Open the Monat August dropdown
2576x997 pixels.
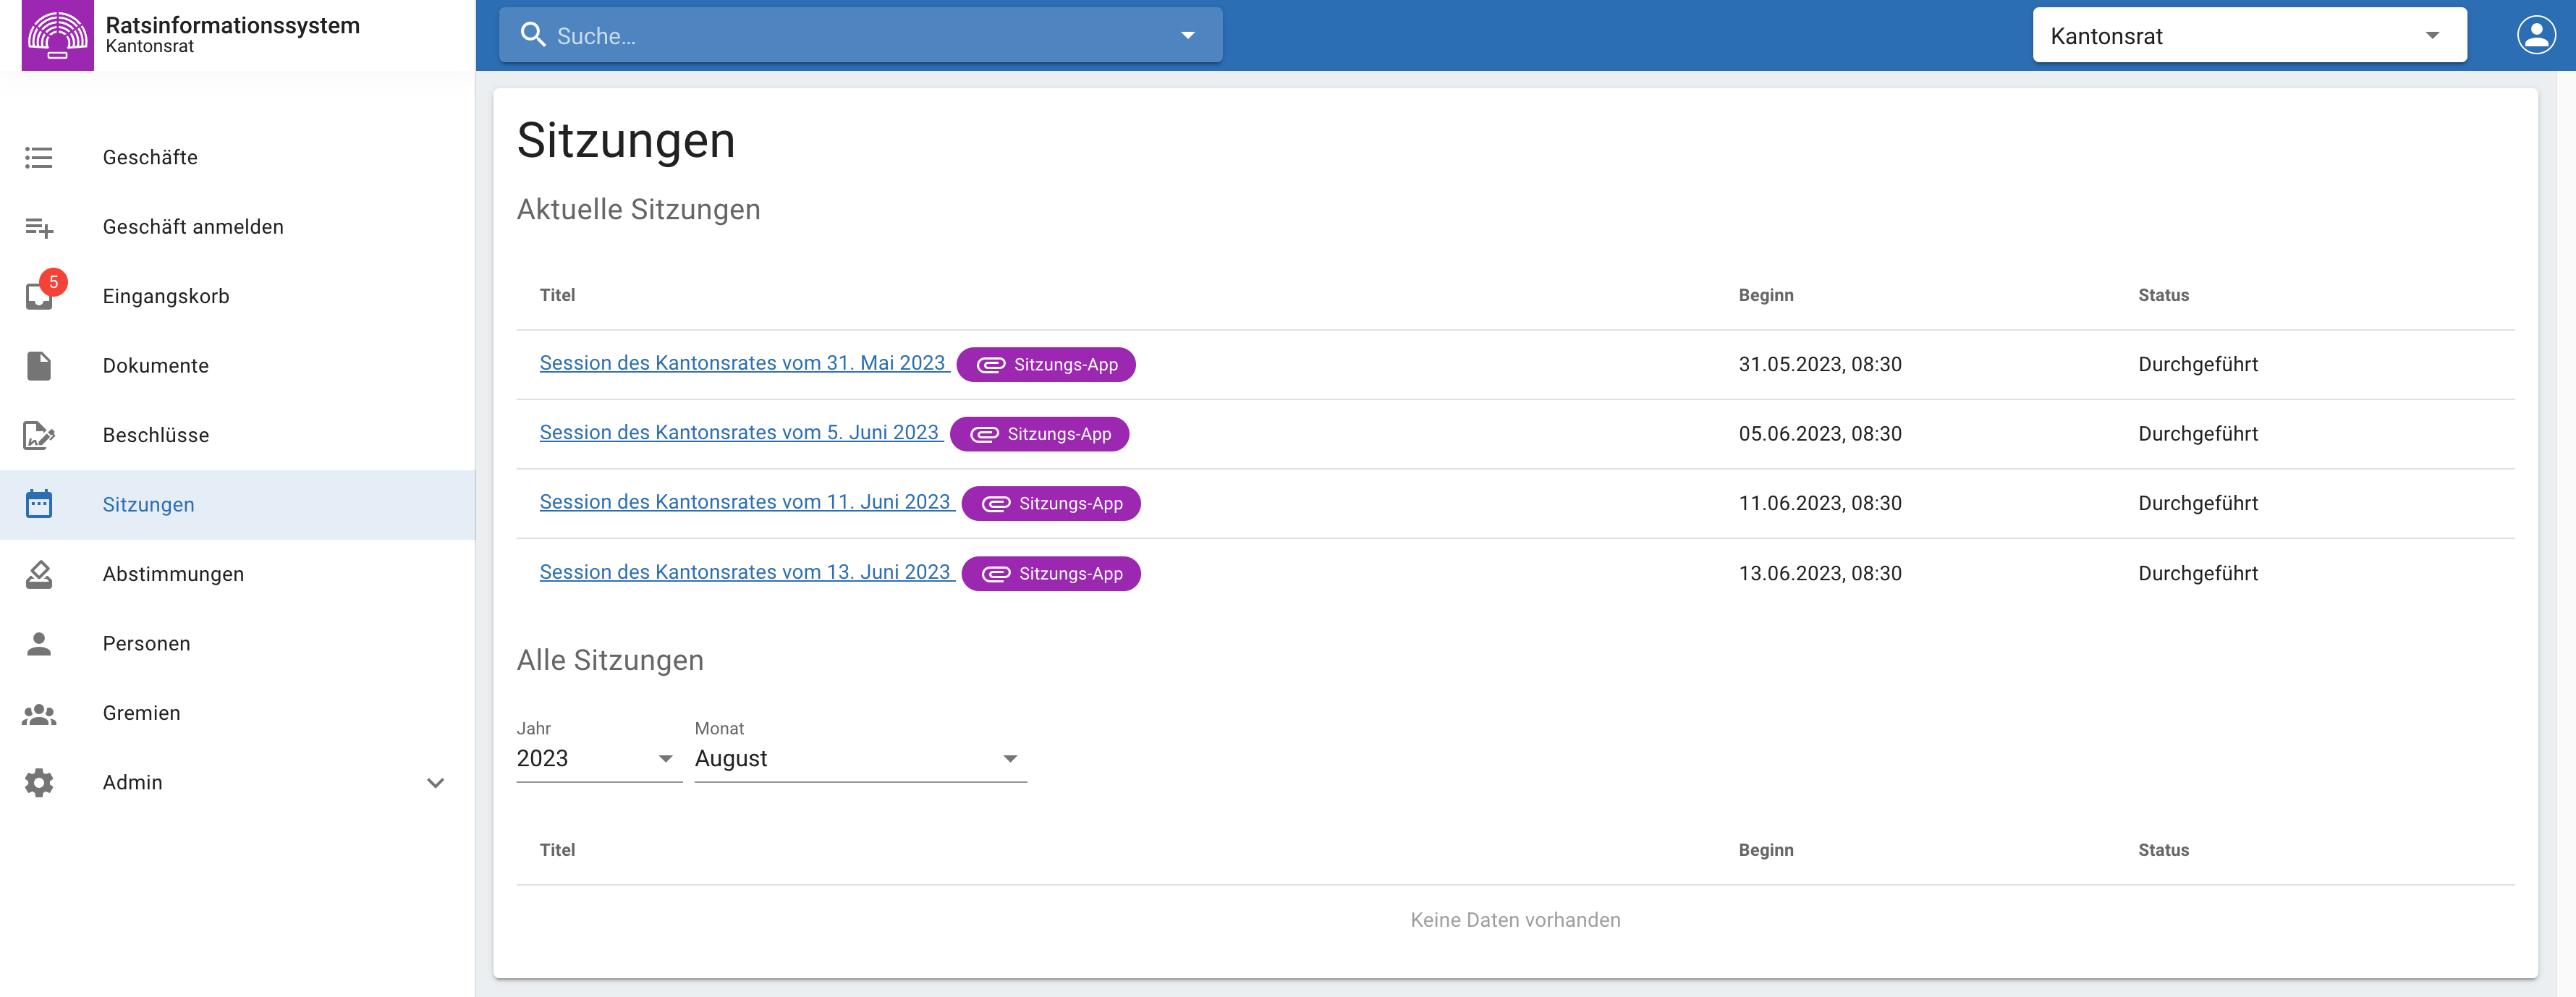(x=859, y=759)
